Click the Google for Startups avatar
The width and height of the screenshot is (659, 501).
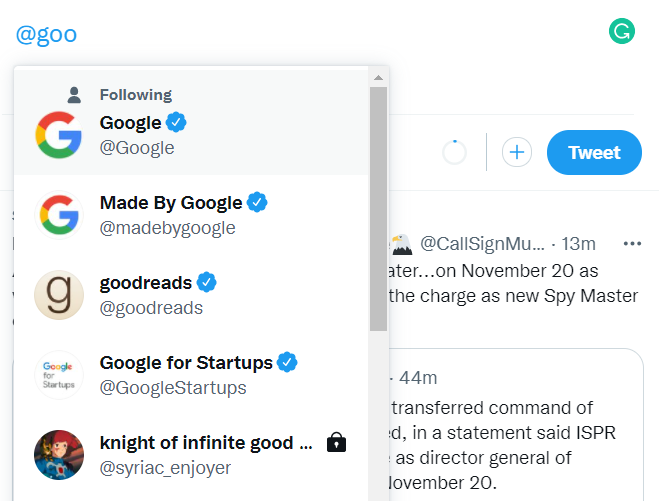[59, 375]
